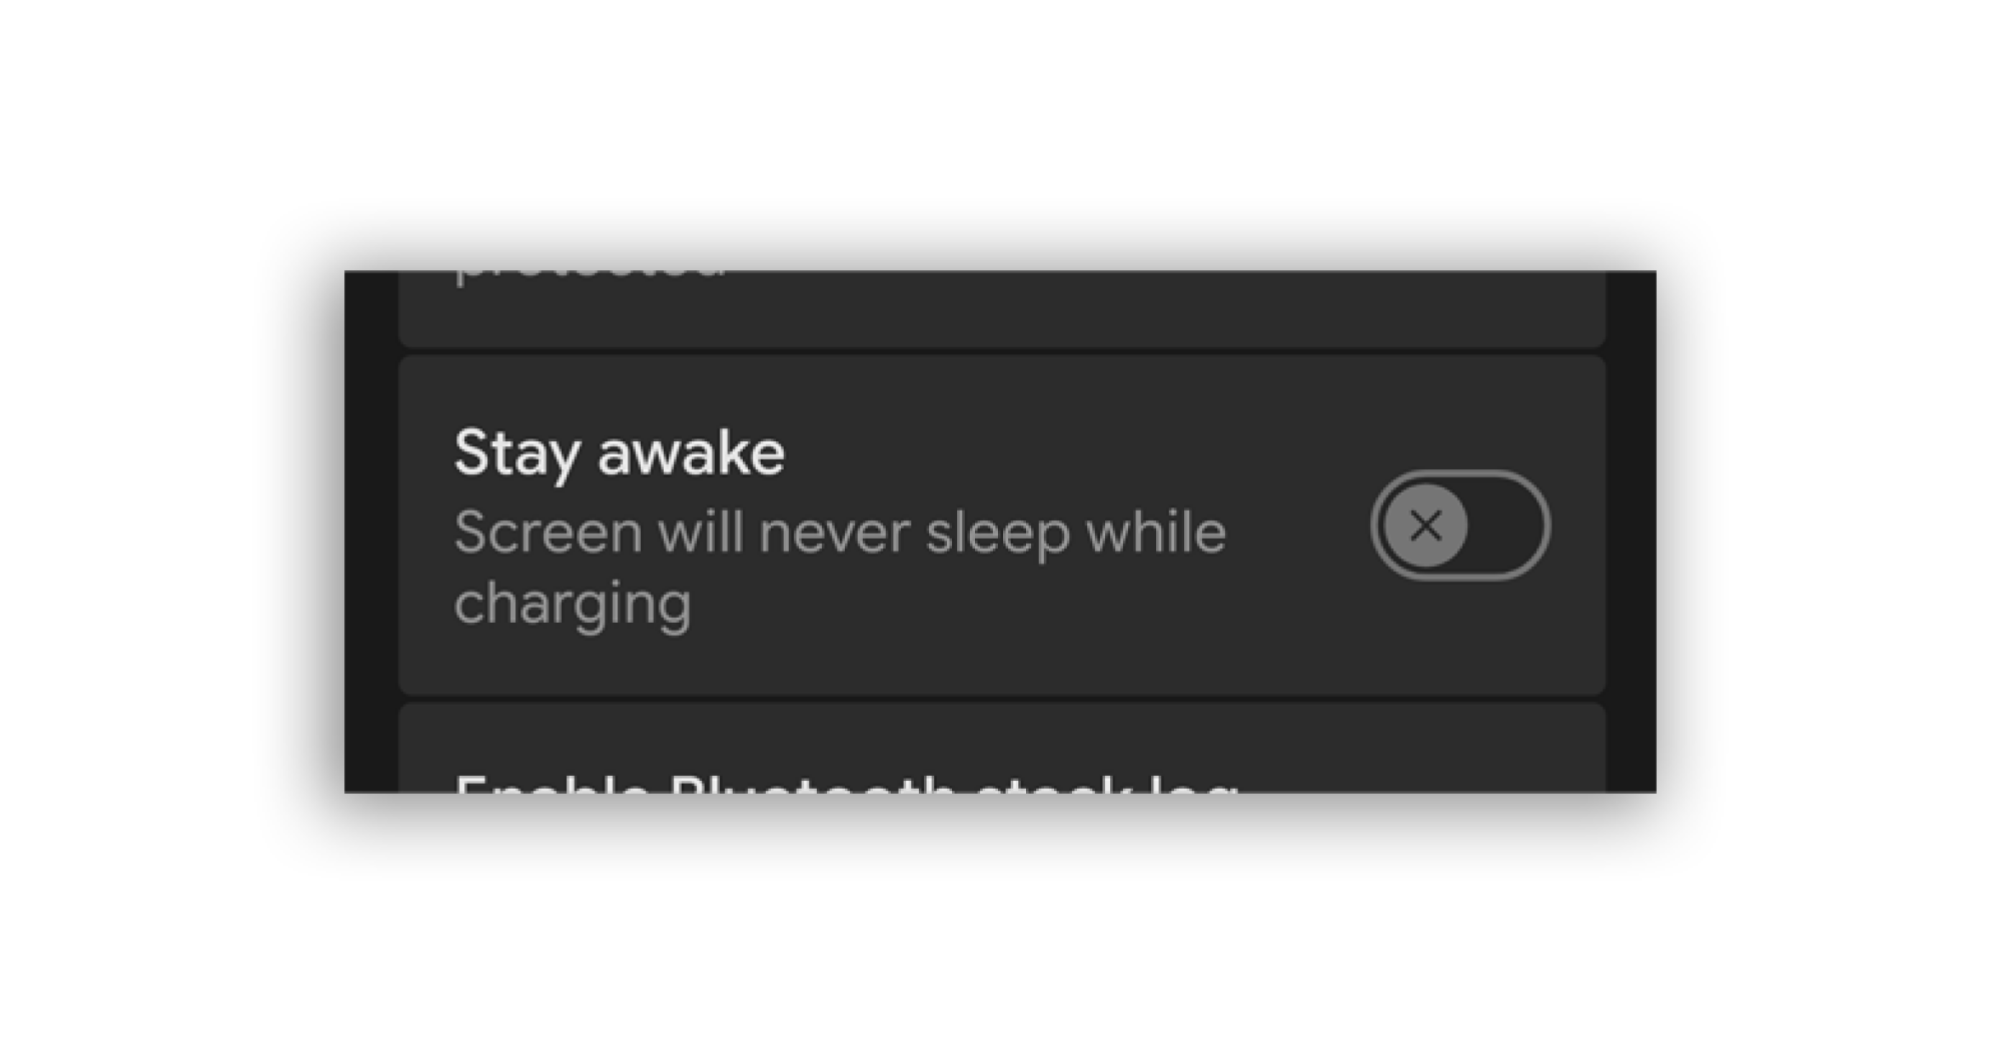Click the word 'Stay' in the heading
Image resolution: width=2000 pixels, height=1064 pixels.
click(517, 455)
